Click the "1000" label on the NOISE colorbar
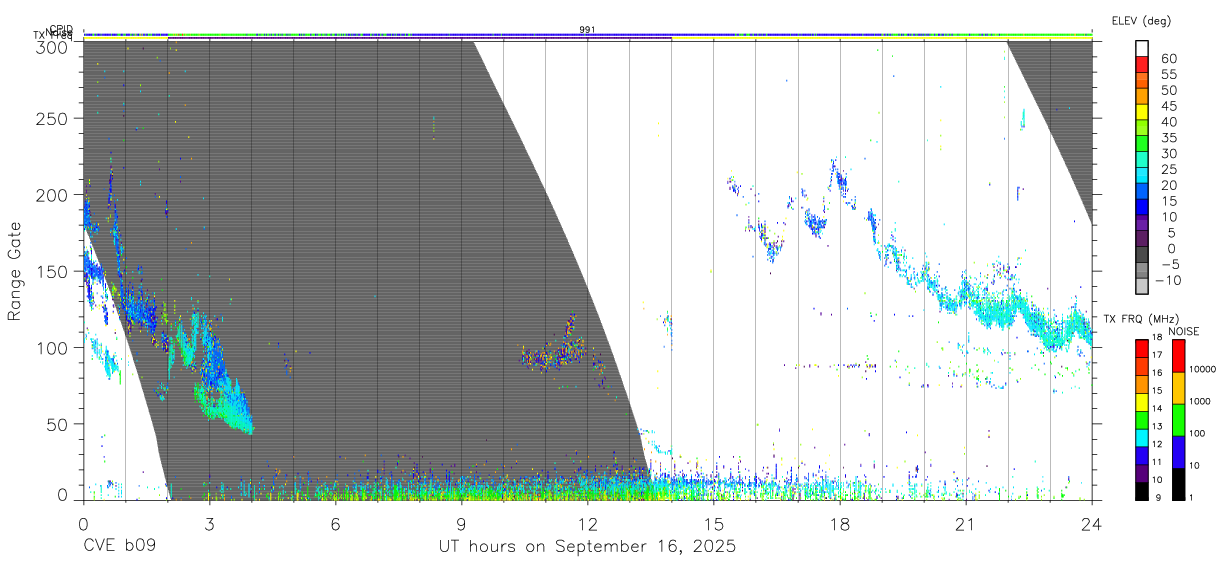The image size is (1228, 567). [1200, 401]
